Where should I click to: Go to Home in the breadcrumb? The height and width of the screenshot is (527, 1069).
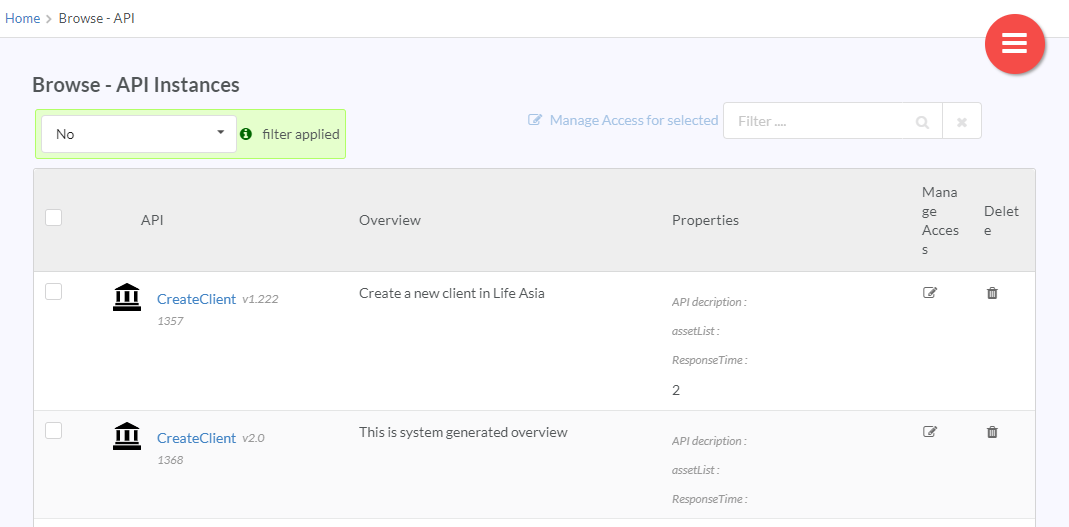[x=22, y=18]
